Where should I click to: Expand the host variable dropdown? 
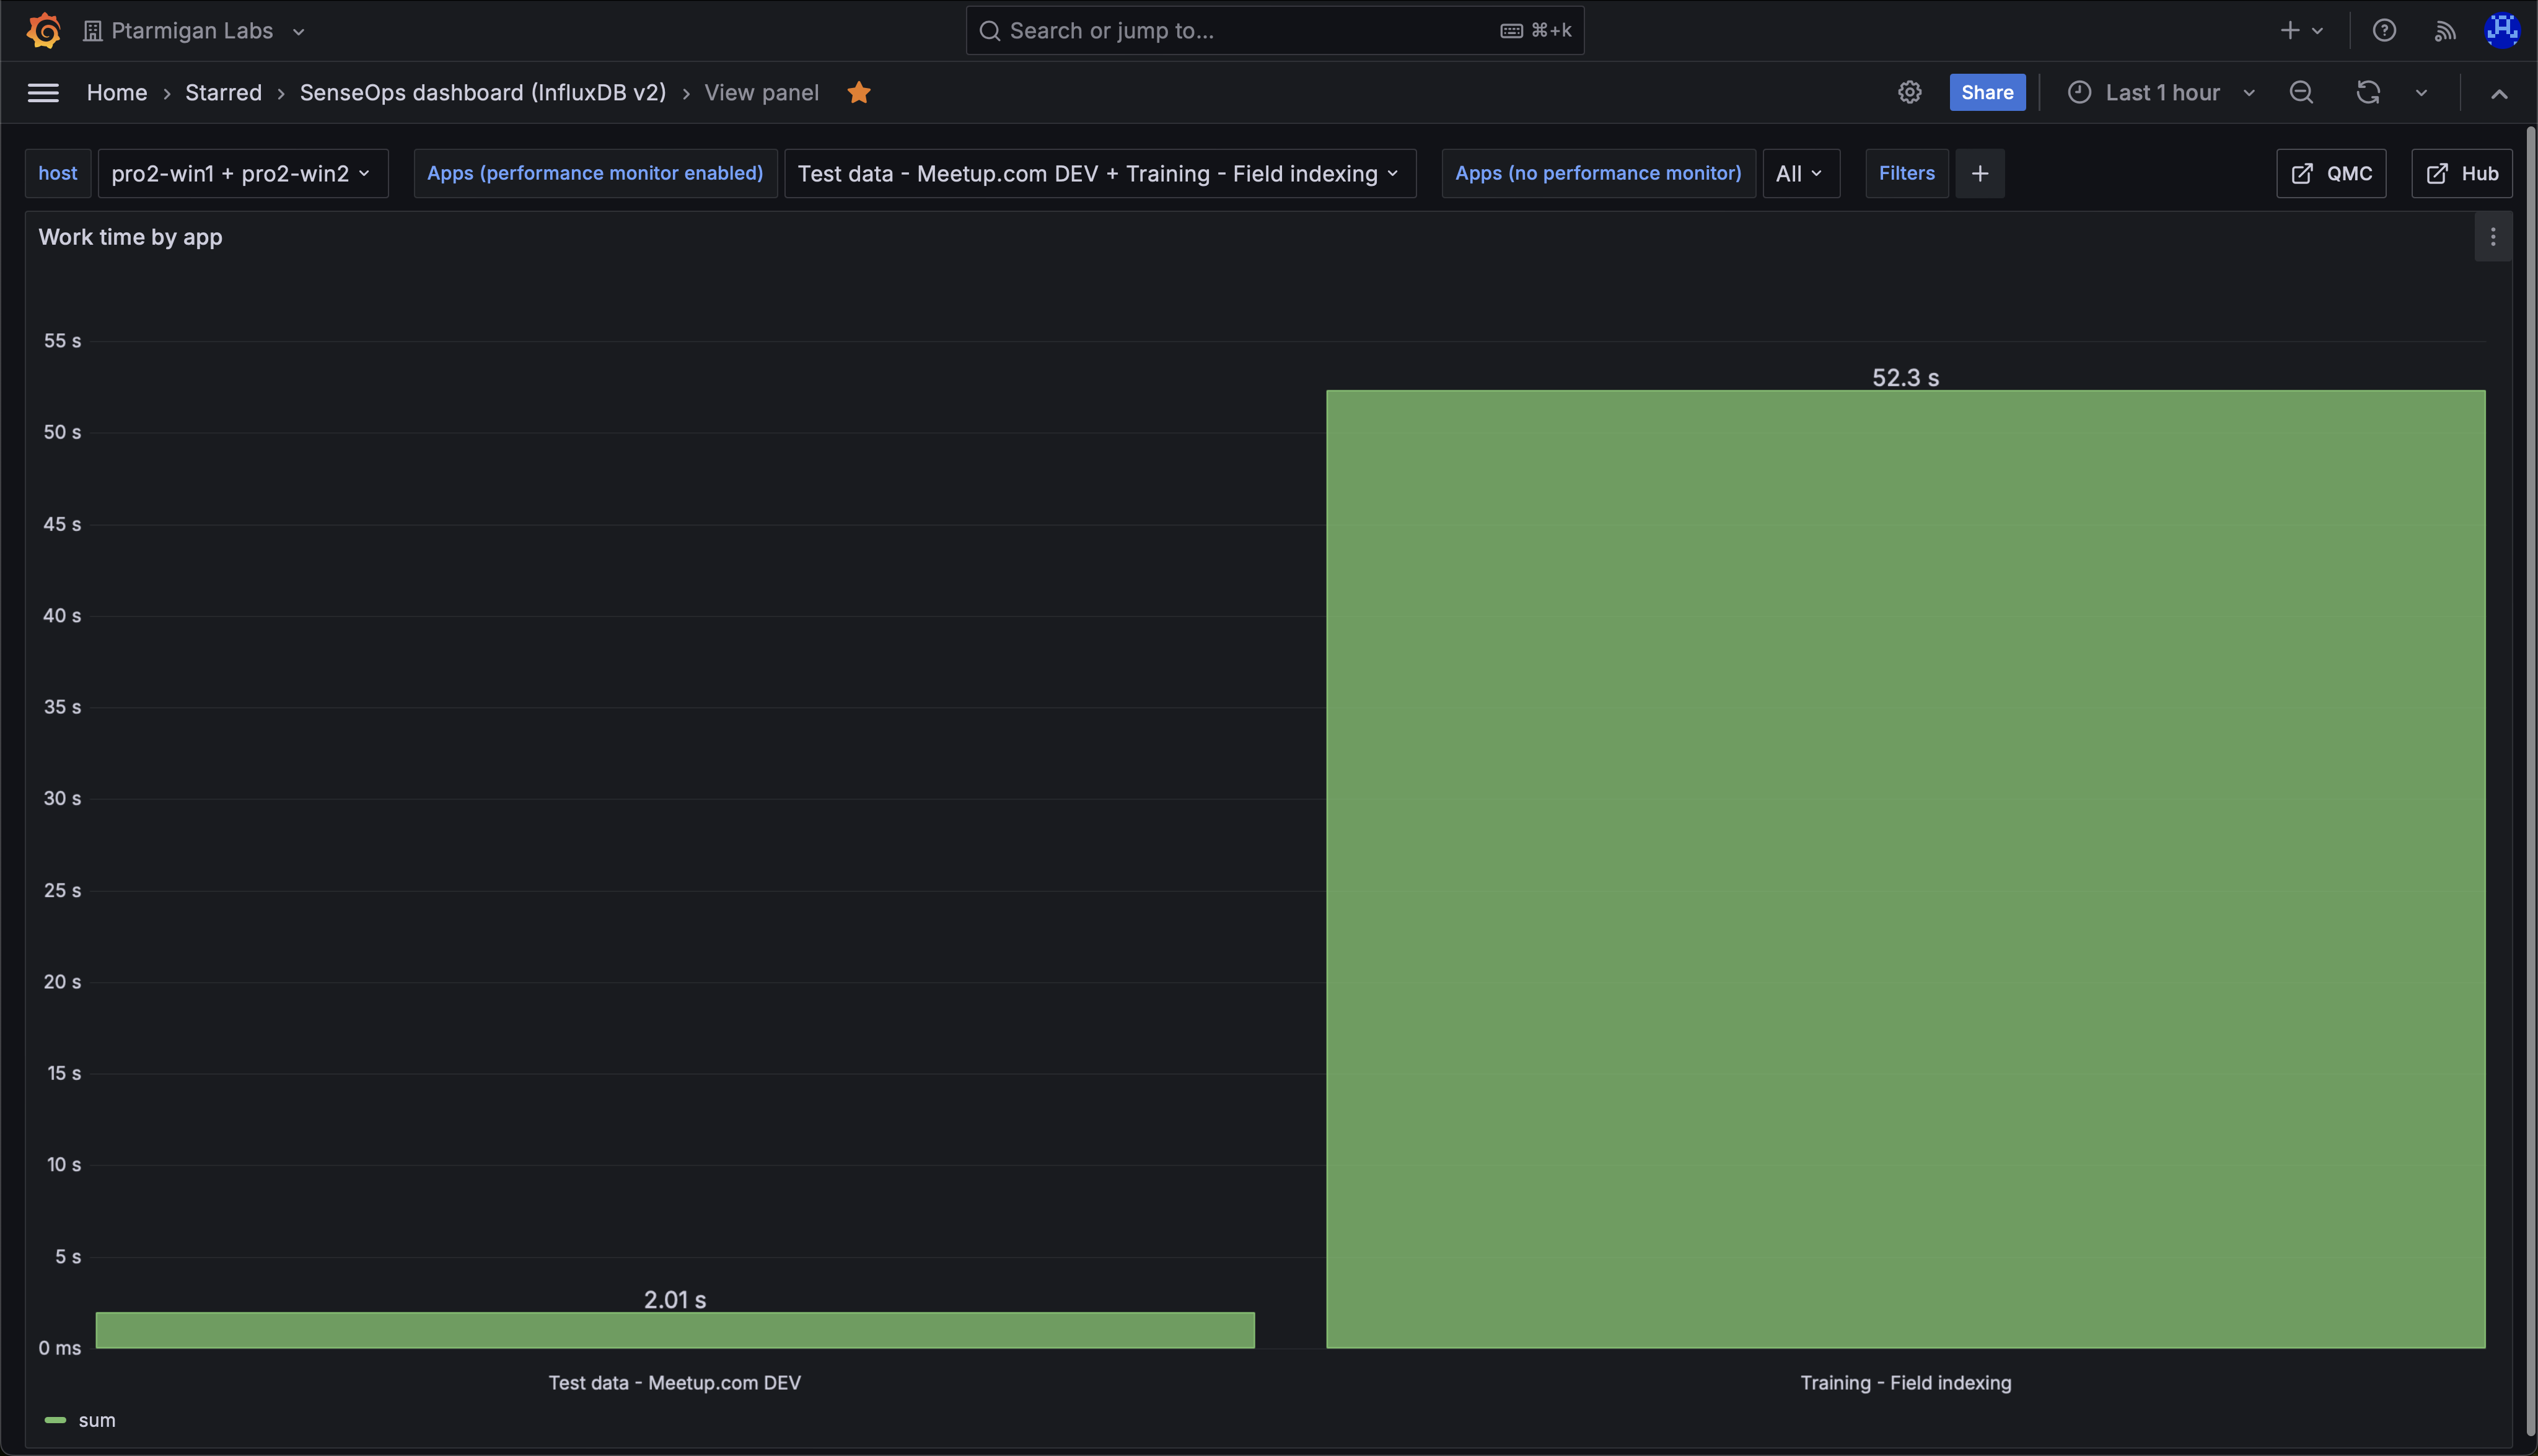(242, 174)
